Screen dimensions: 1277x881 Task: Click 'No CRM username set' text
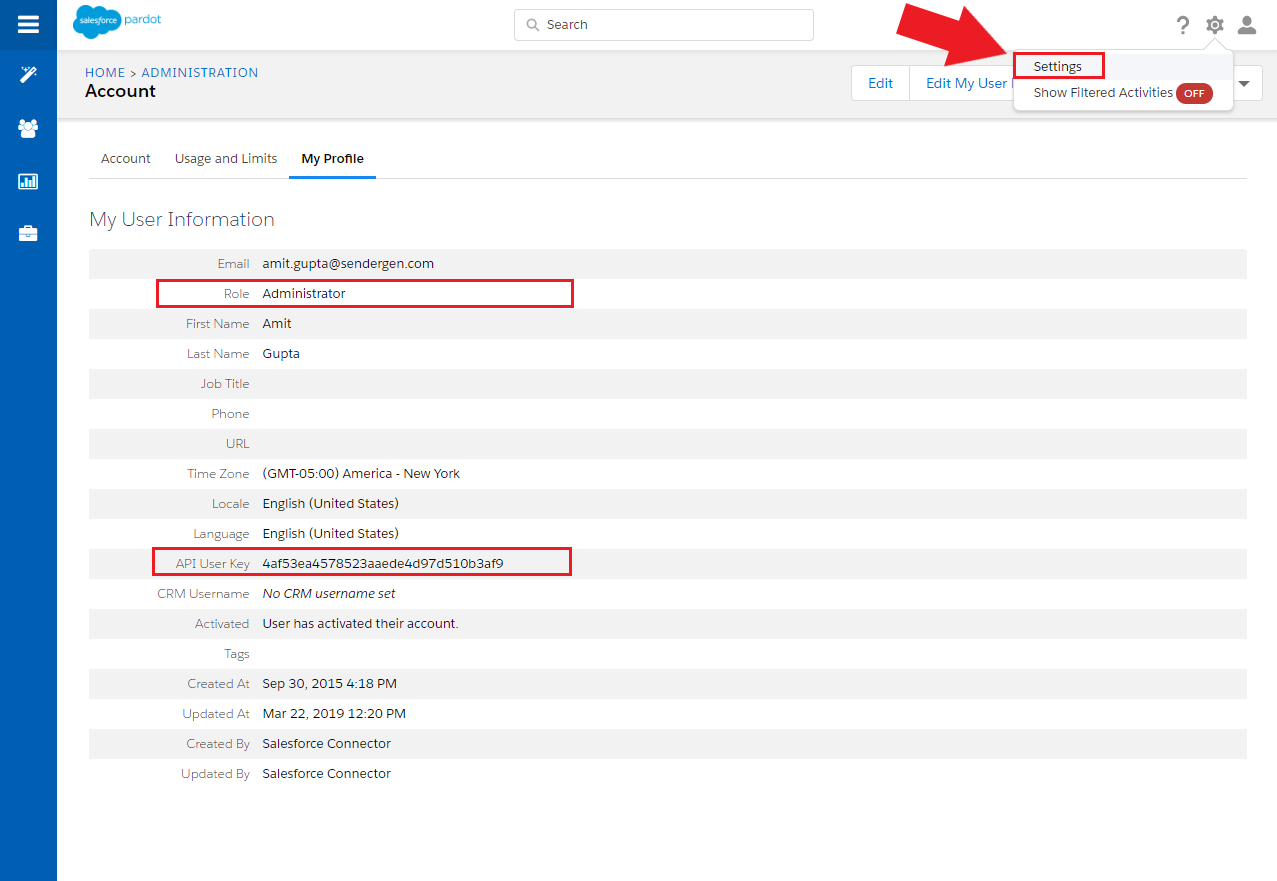pyautogui.click(x=329, y=594)
